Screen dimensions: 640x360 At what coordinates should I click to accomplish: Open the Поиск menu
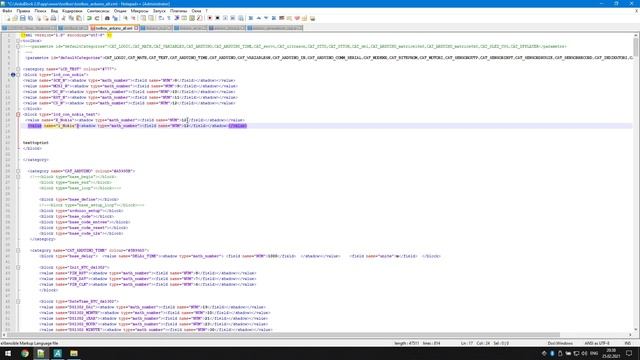40,11
